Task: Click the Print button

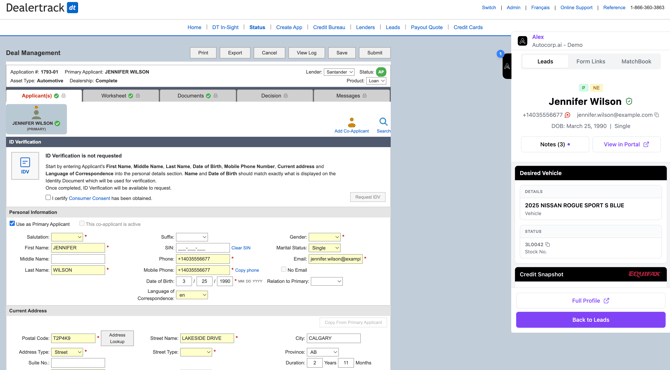Action: (x=203, y=53)
